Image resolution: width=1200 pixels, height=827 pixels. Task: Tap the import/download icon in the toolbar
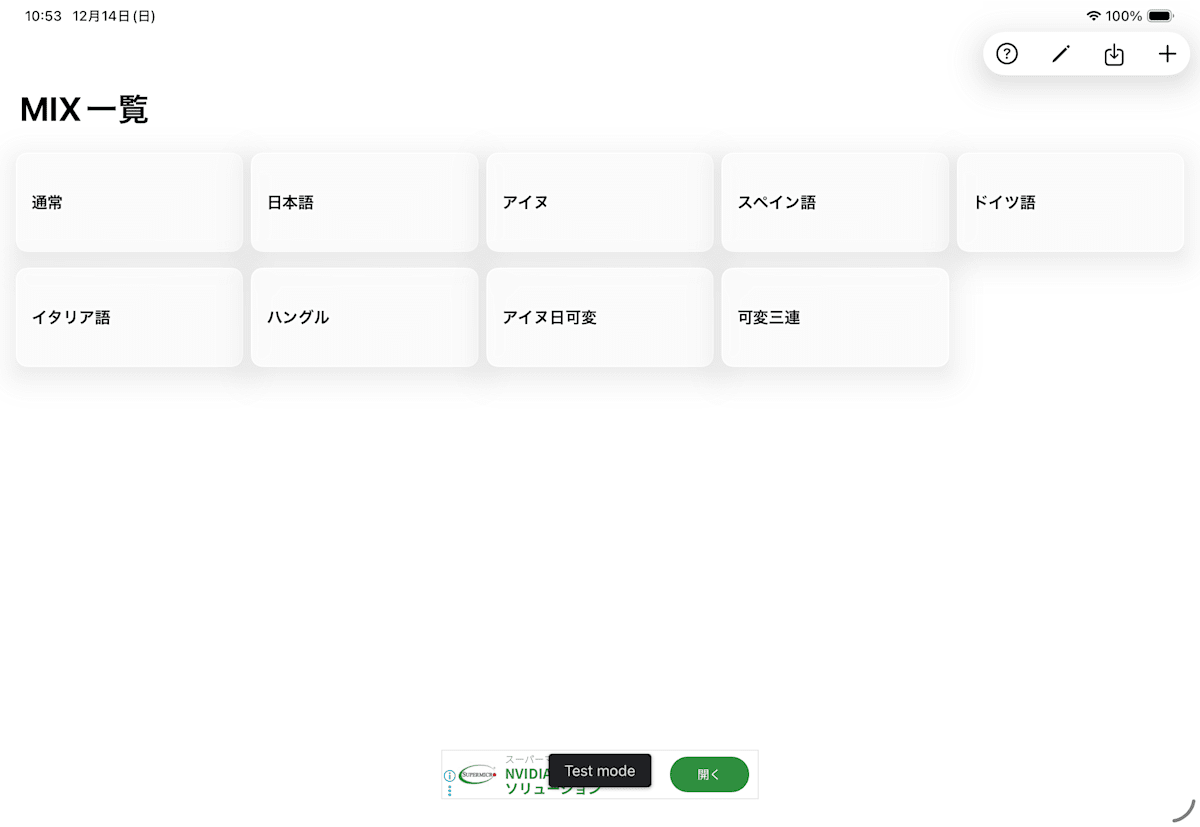coord(1114,54)
